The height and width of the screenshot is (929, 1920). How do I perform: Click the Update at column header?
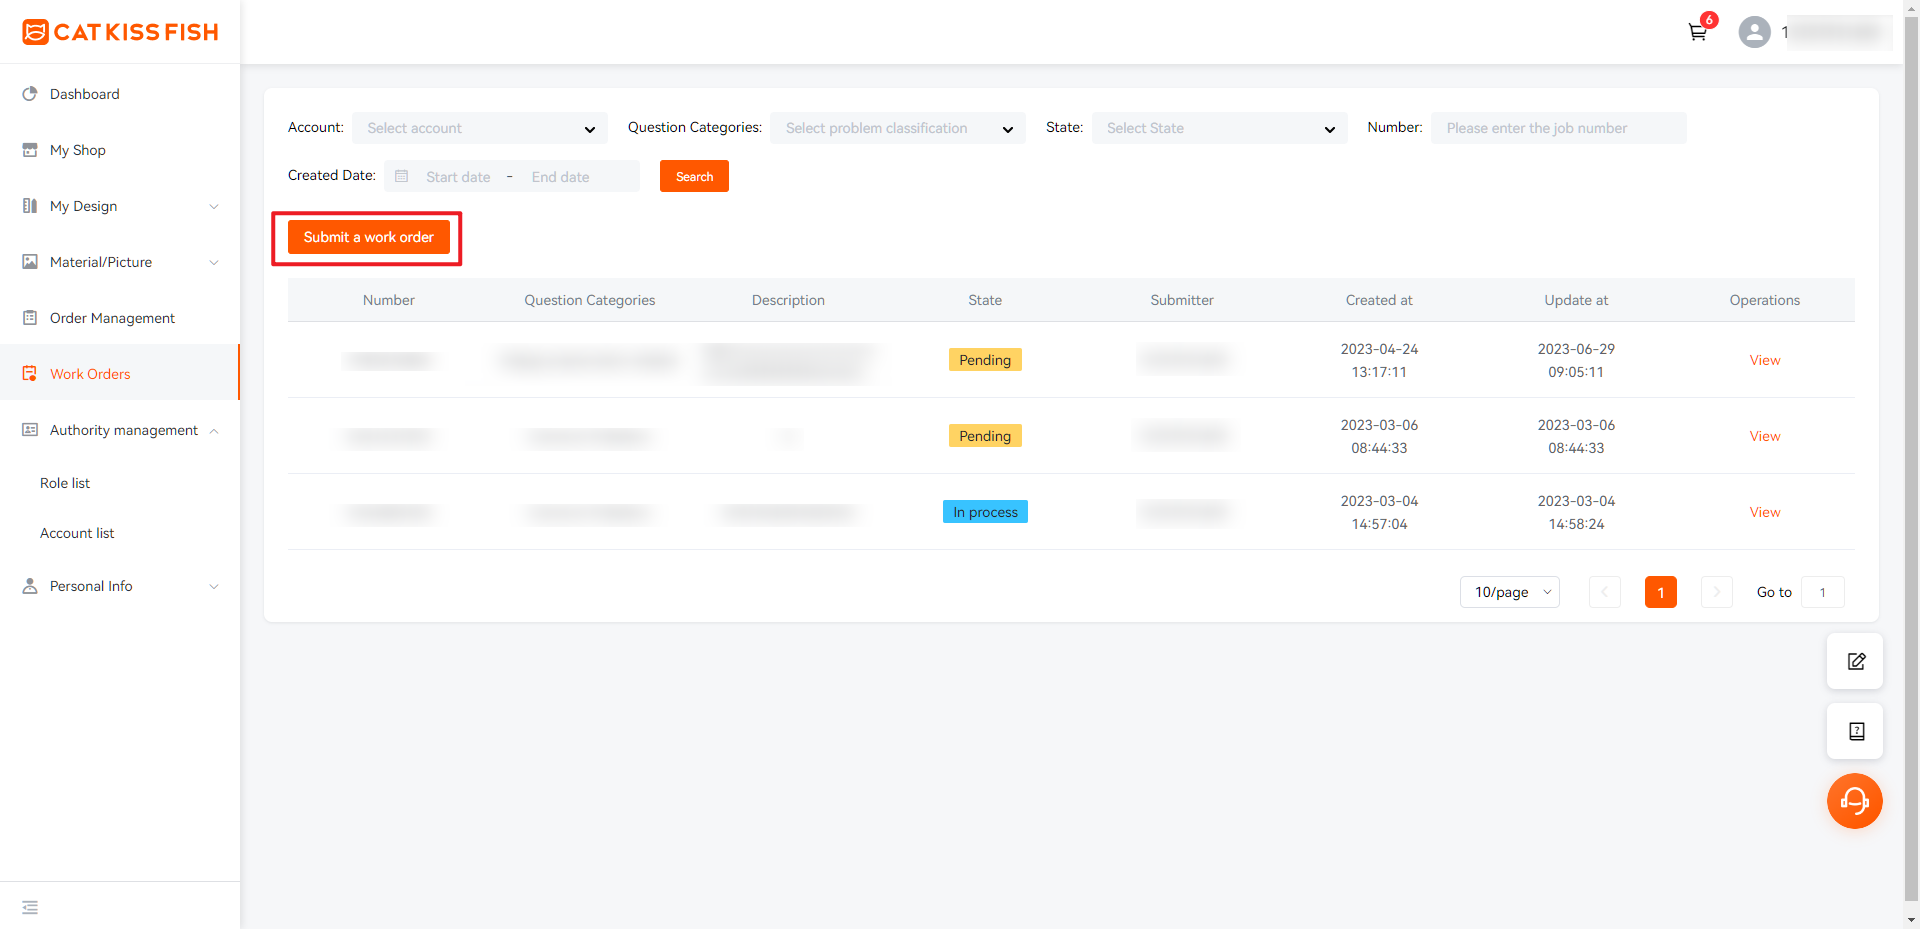coord(1576,300)
